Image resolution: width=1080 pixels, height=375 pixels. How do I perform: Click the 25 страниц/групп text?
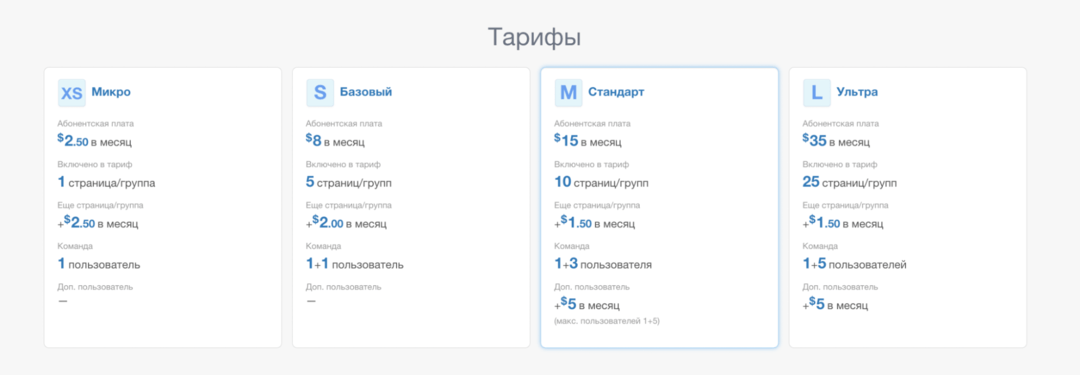pos(850,183)
